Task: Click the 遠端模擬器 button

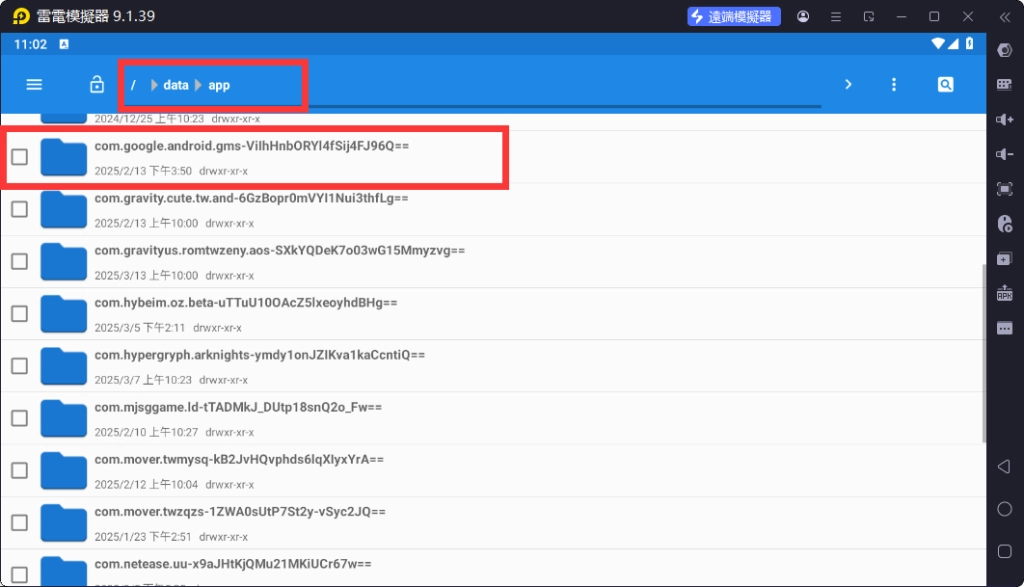Action: pos(733,16)
